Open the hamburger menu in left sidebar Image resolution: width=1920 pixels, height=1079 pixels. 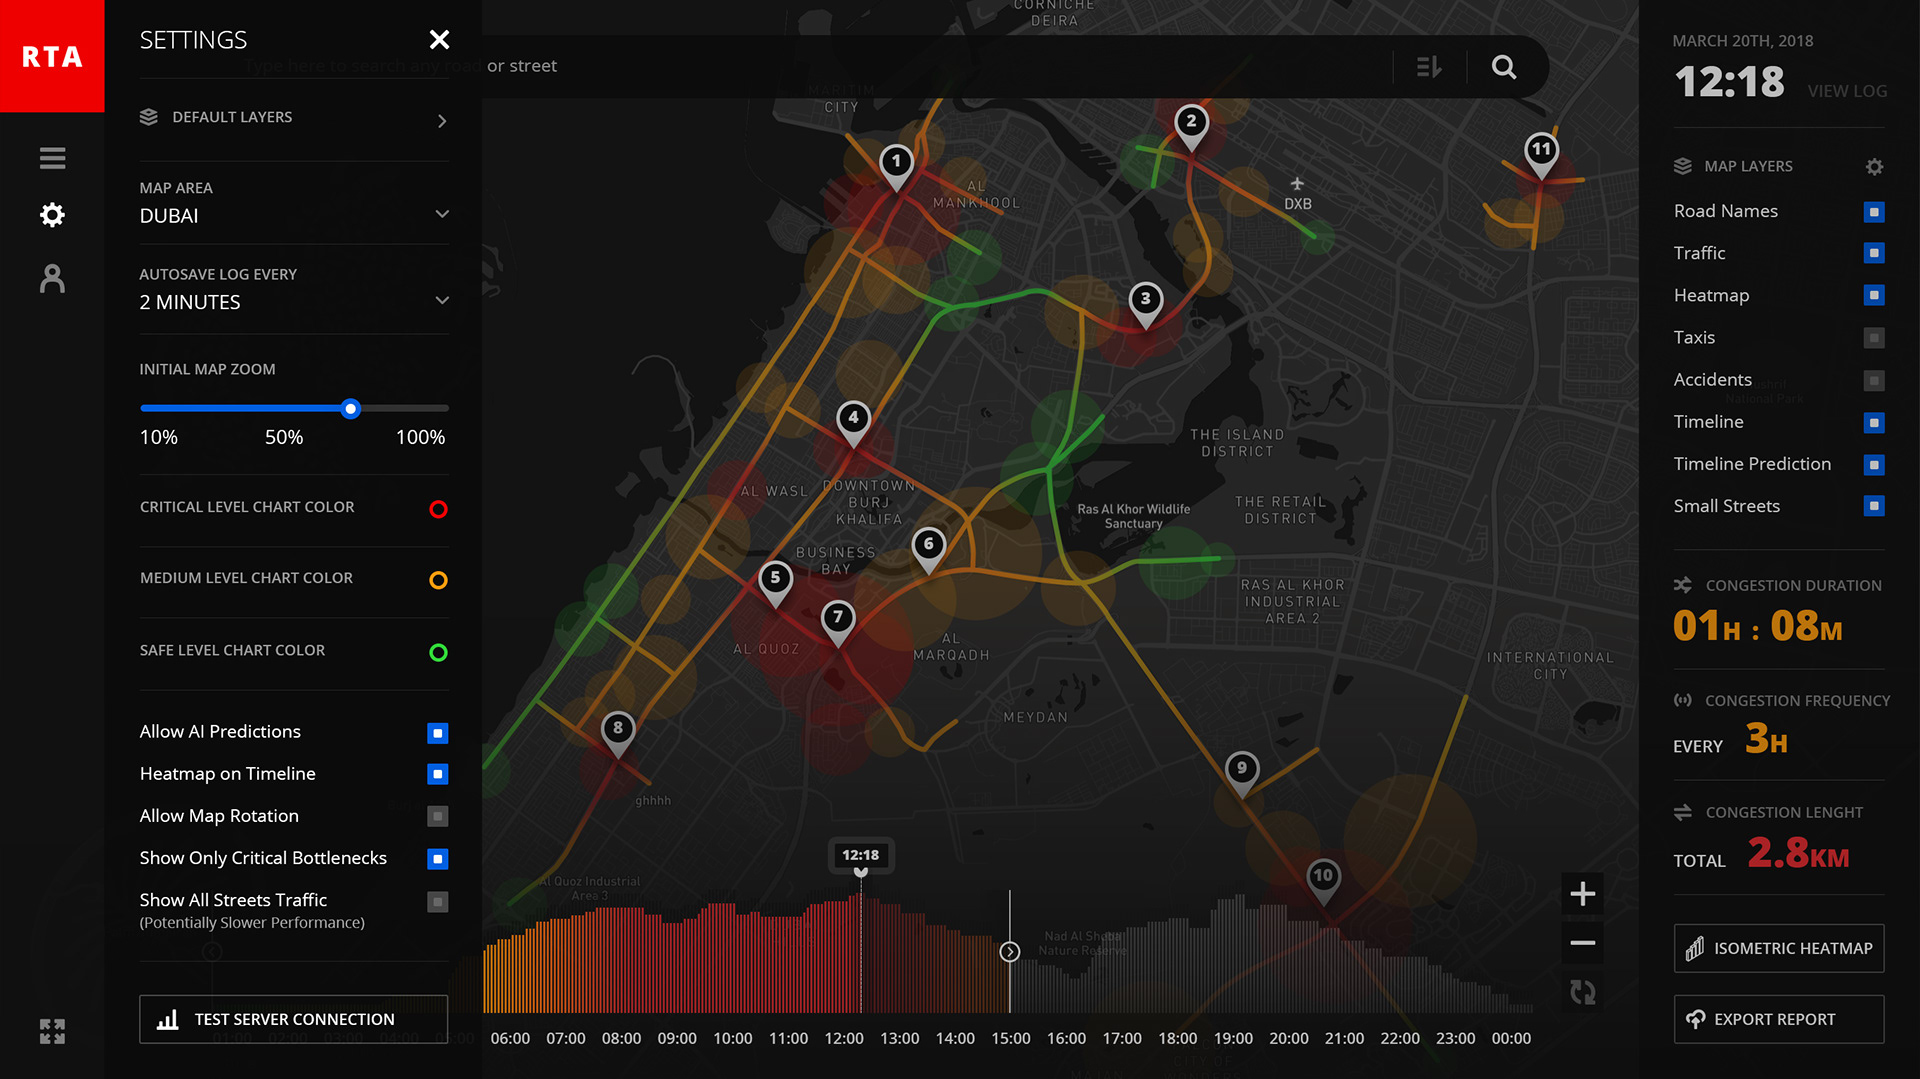coord(52,158)
